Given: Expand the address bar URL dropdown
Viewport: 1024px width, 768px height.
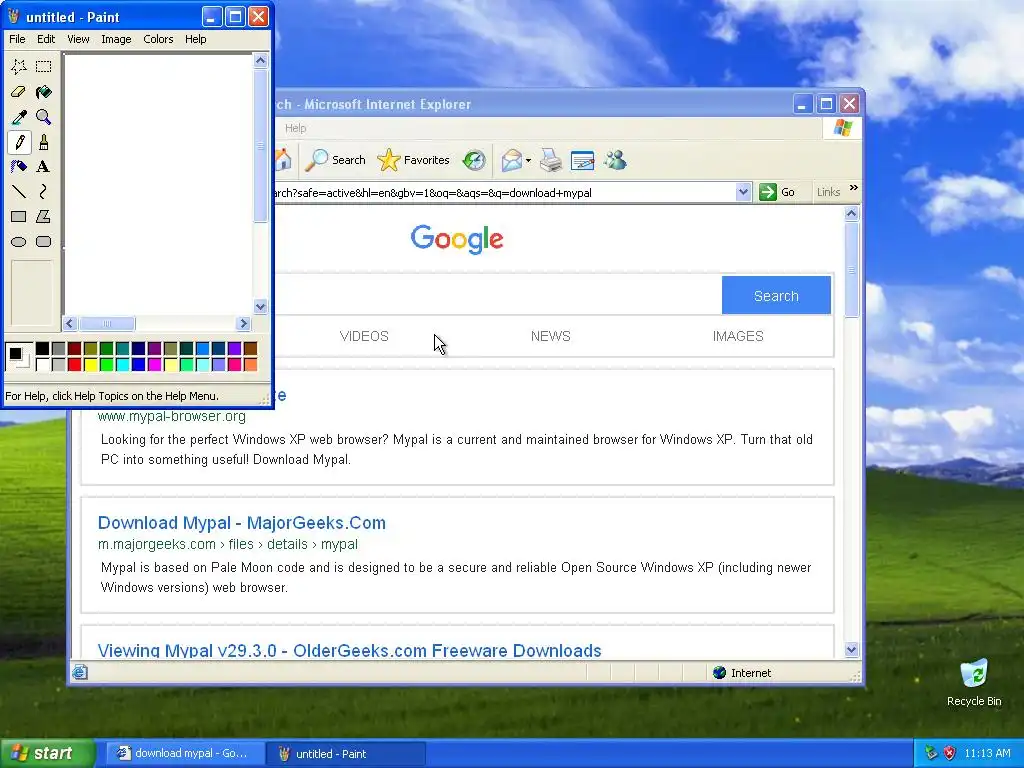Looking at the screenshot, I should (743, 193).
